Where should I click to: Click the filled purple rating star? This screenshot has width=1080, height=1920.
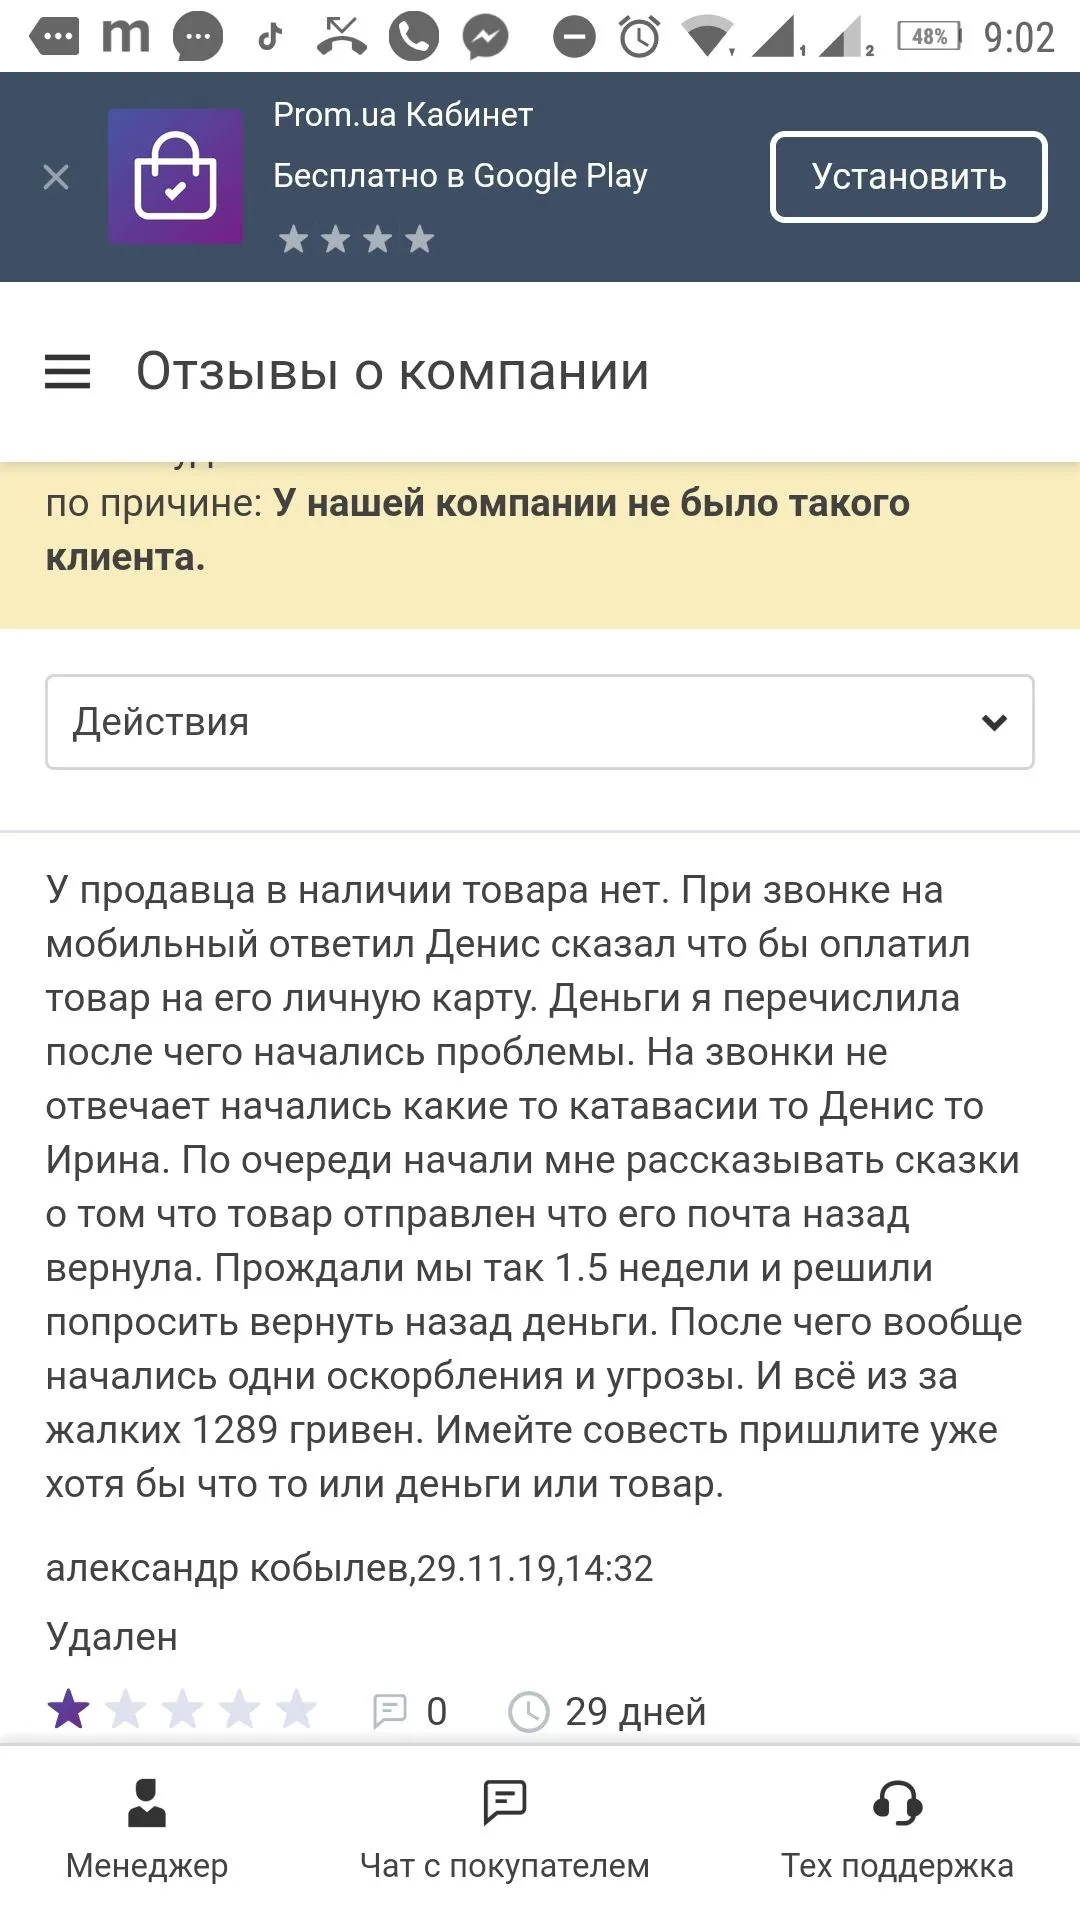(x=69, y=1710)
